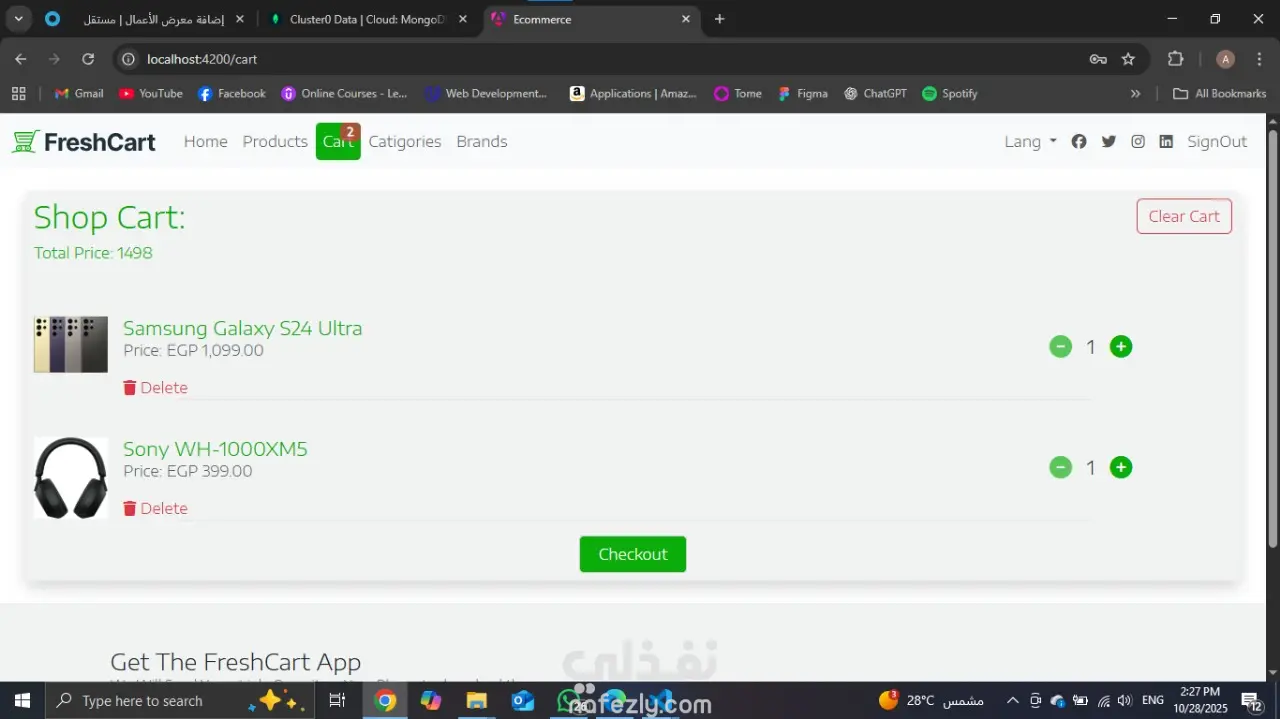The height and width of the screenshot is (719, 1280).
Task: Open Outlook from the taskbar
Action: click(523, 701)
